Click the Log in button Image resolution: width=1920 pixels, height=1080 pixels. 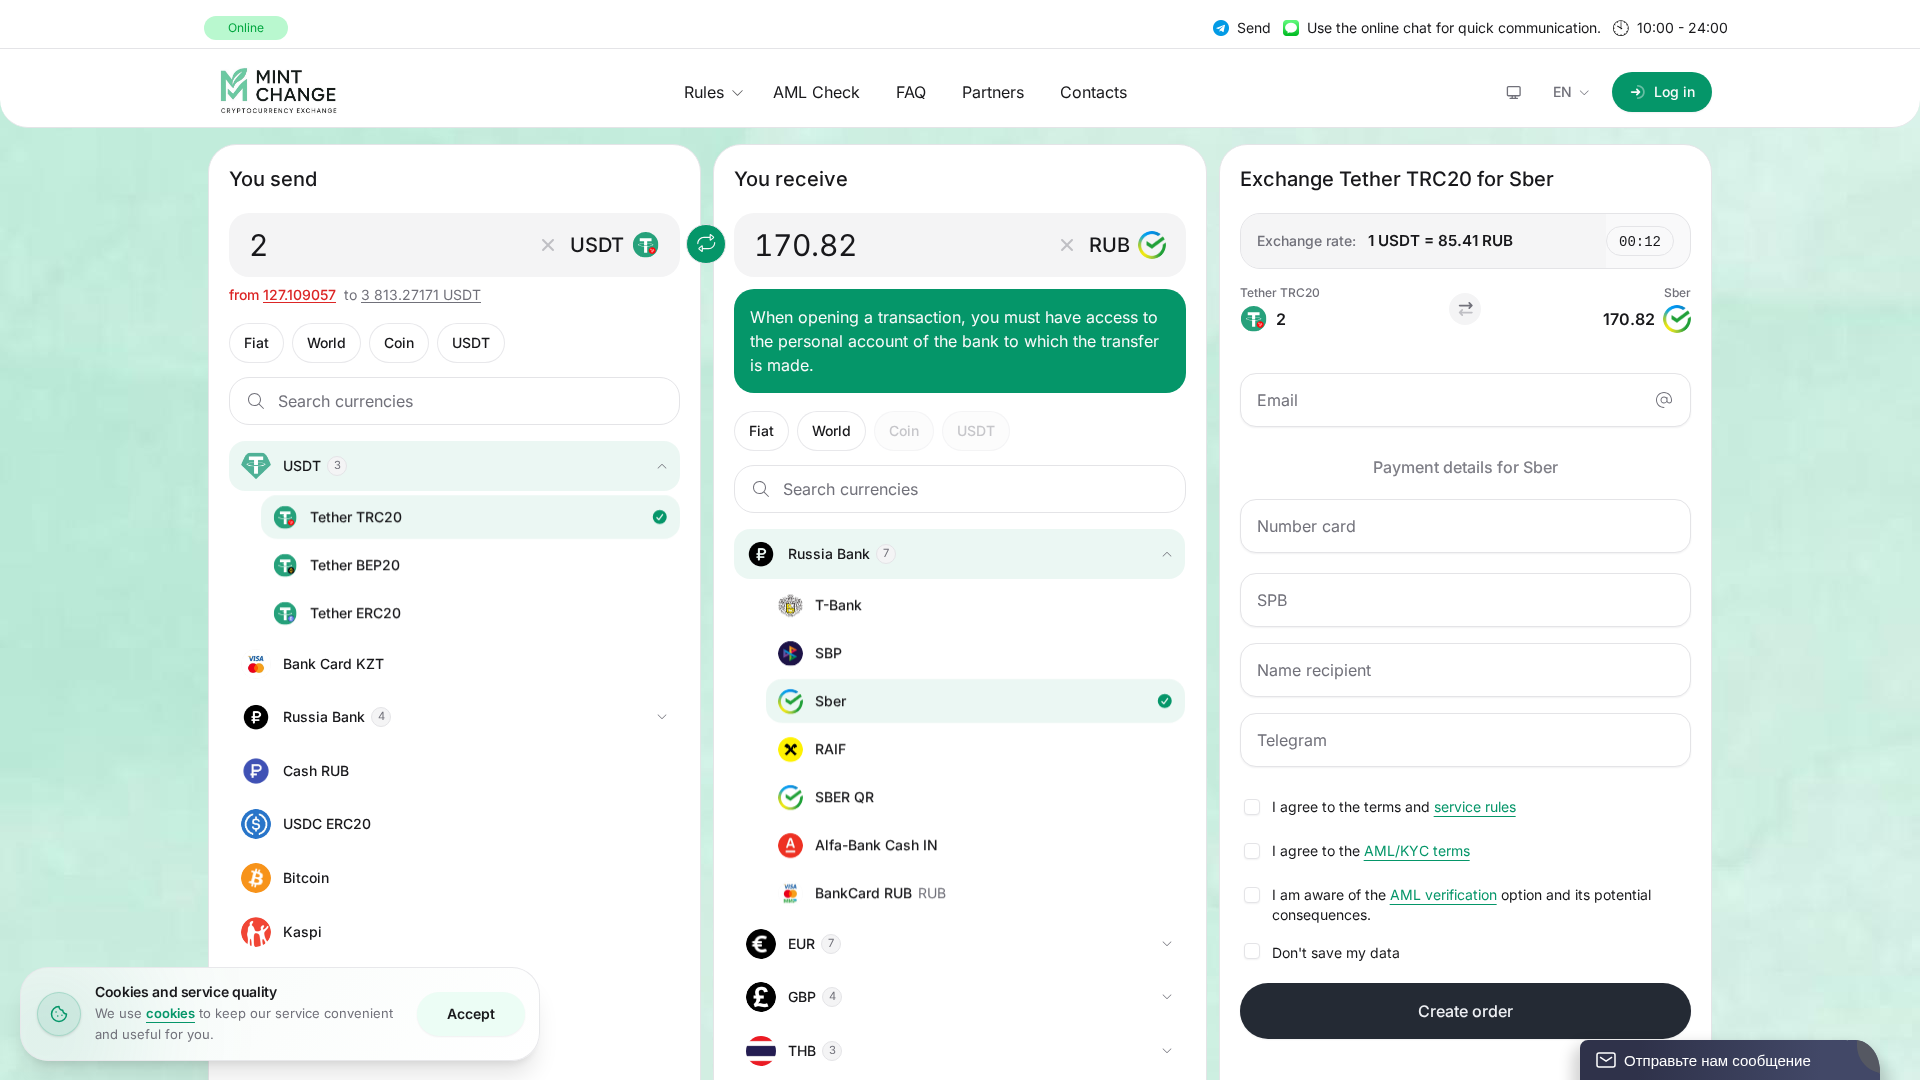click(1662, 92)
